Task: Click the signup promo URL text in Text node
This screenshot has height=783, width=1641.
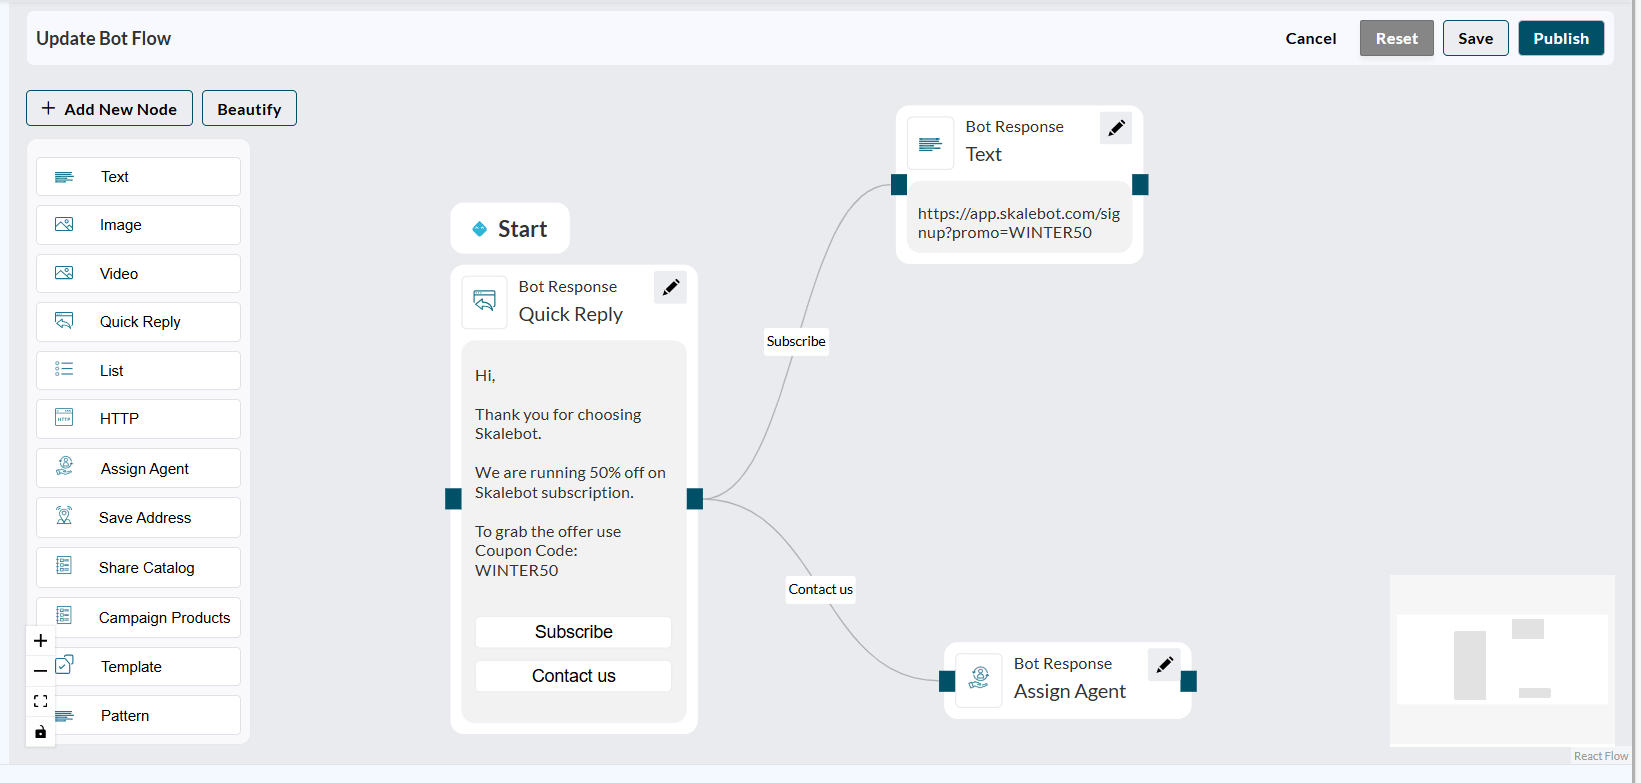Action: (x=1019, y=223)
